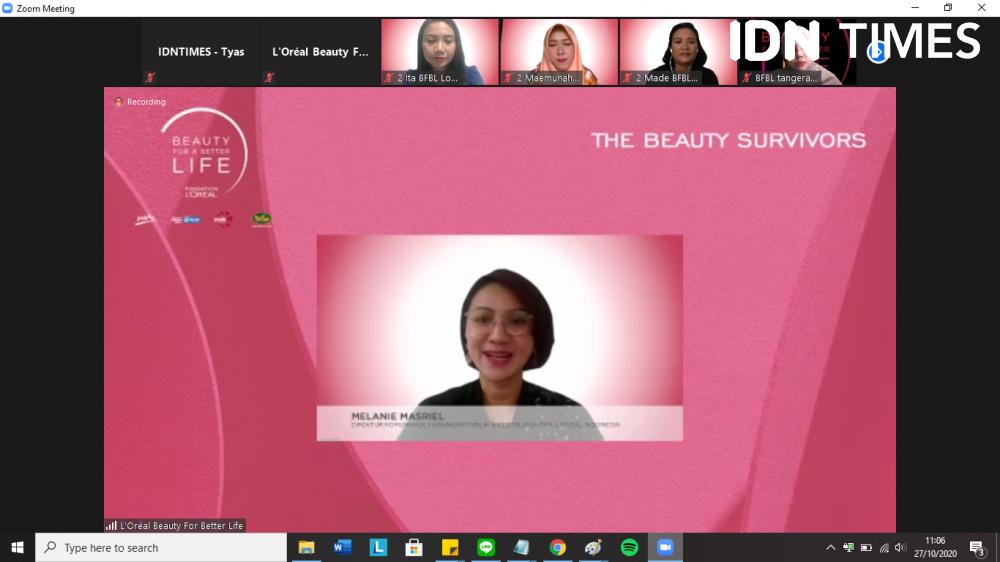
Task: Close the Zoom Meeting window
Action: pyautogui.click(x=982, y=8)
